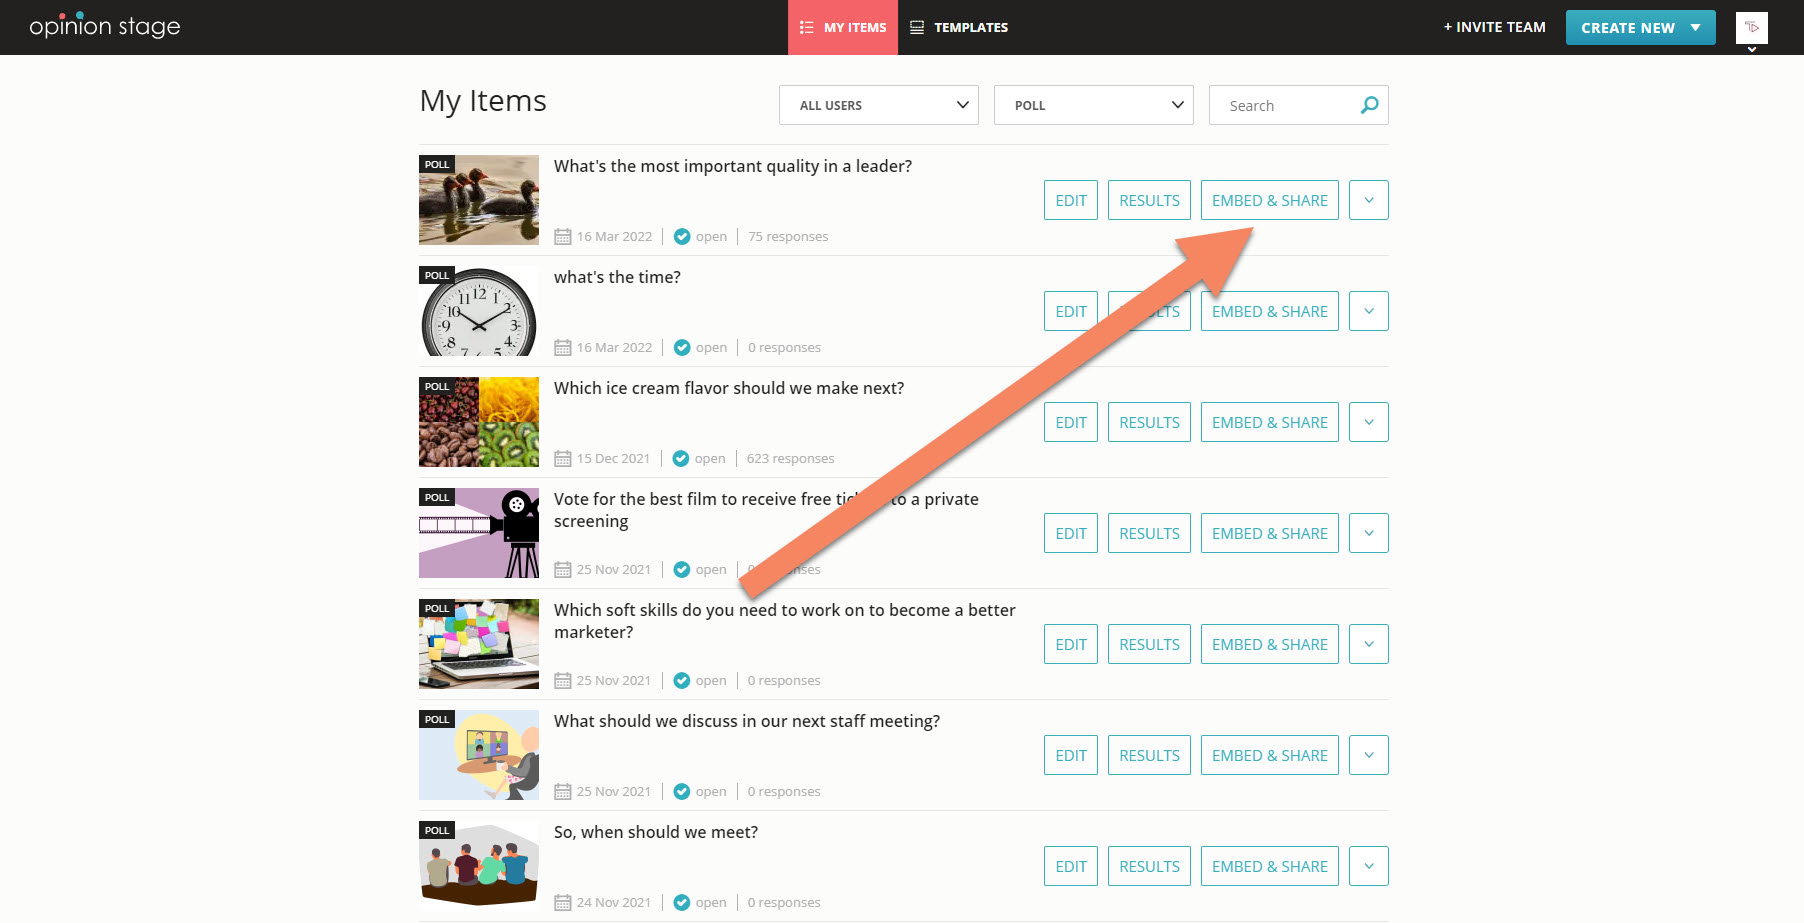The width and height of the screenshot is (1804, 923).
Task: Open Results for the ice cream flavor poll
Action: (x=1149, y=422)
